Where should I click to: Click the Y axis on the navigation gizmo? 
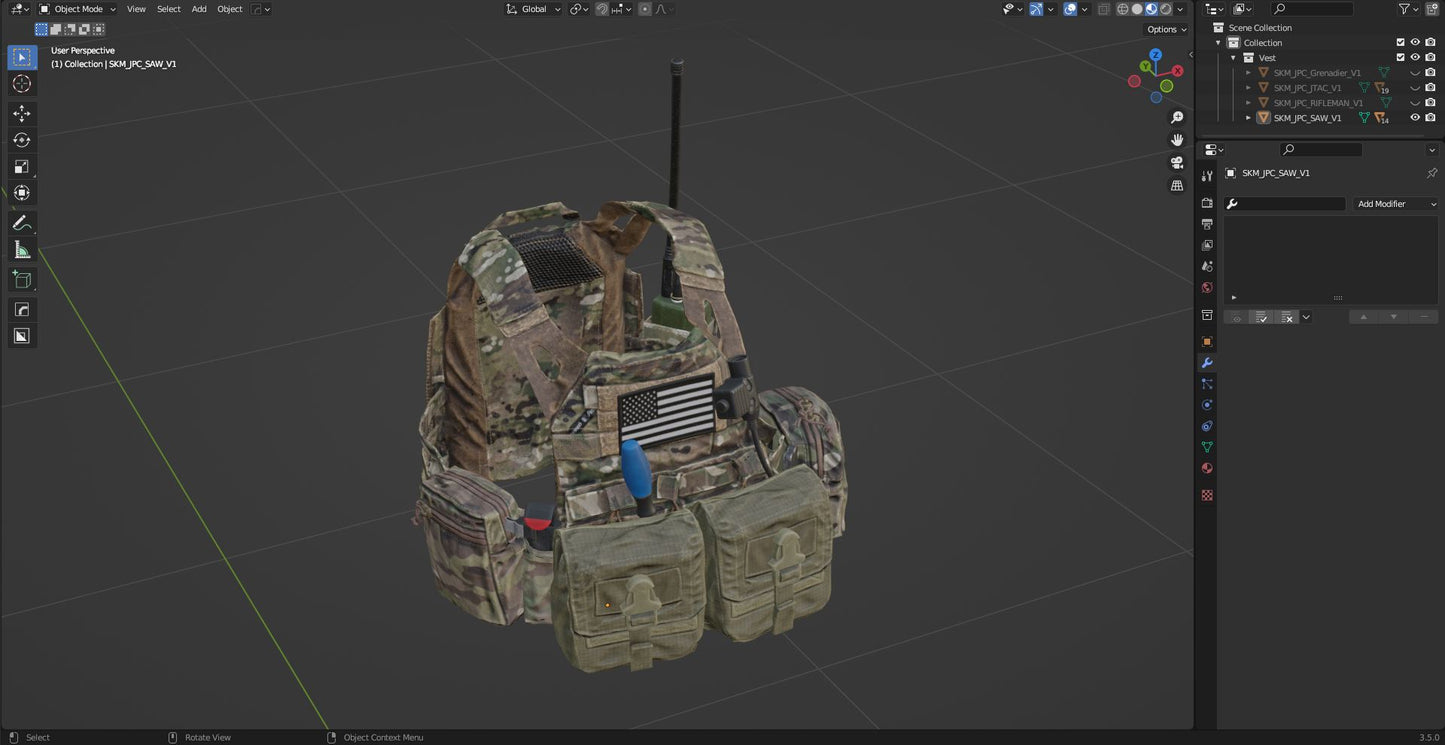(1145, 64)
